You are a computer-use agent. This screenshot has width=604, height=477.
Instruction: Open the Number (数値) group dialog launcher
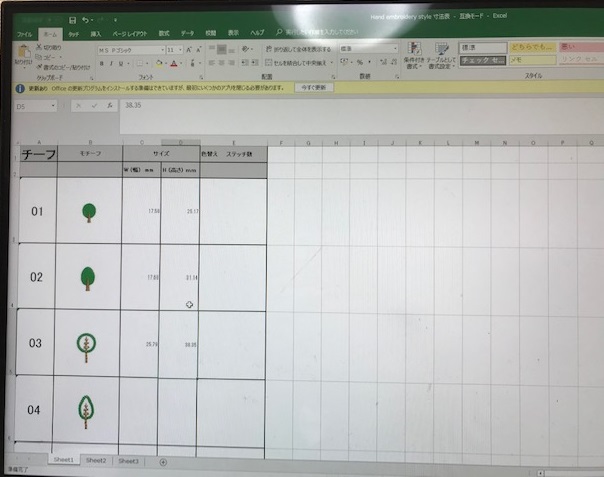tap(397, 77)
